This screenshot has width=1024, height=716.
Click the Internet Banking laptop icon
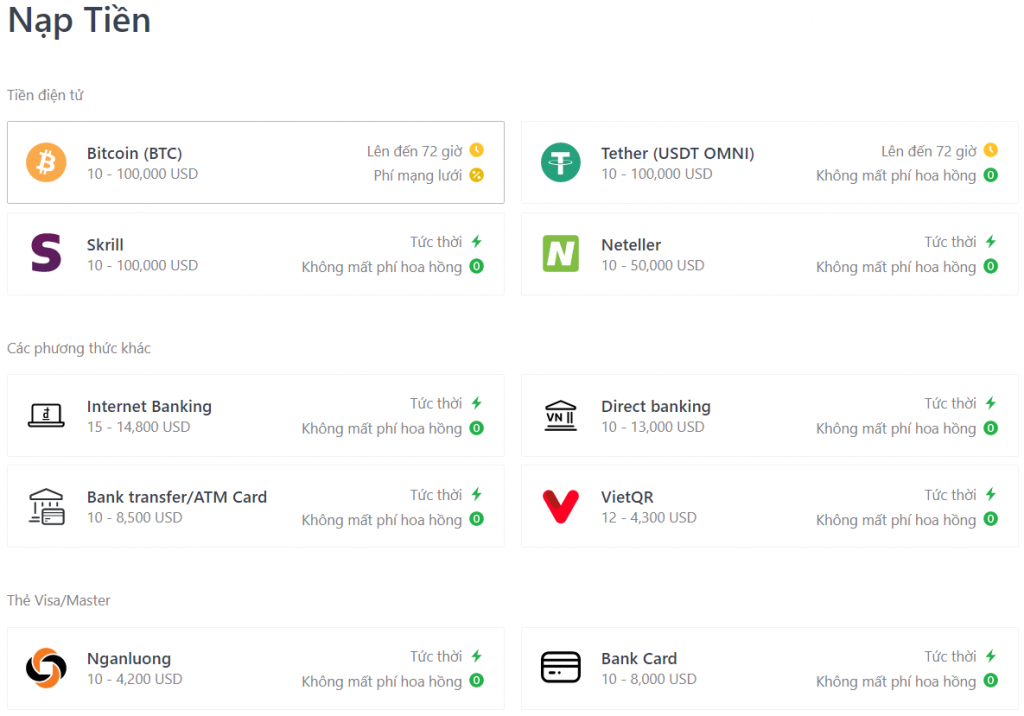tap(46, 415)
